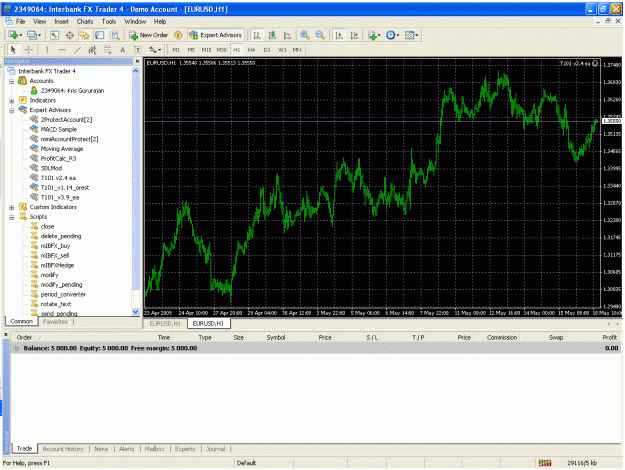Open the Strategy Tester icon
Screen dimensions: 625x470
[115, 35]
